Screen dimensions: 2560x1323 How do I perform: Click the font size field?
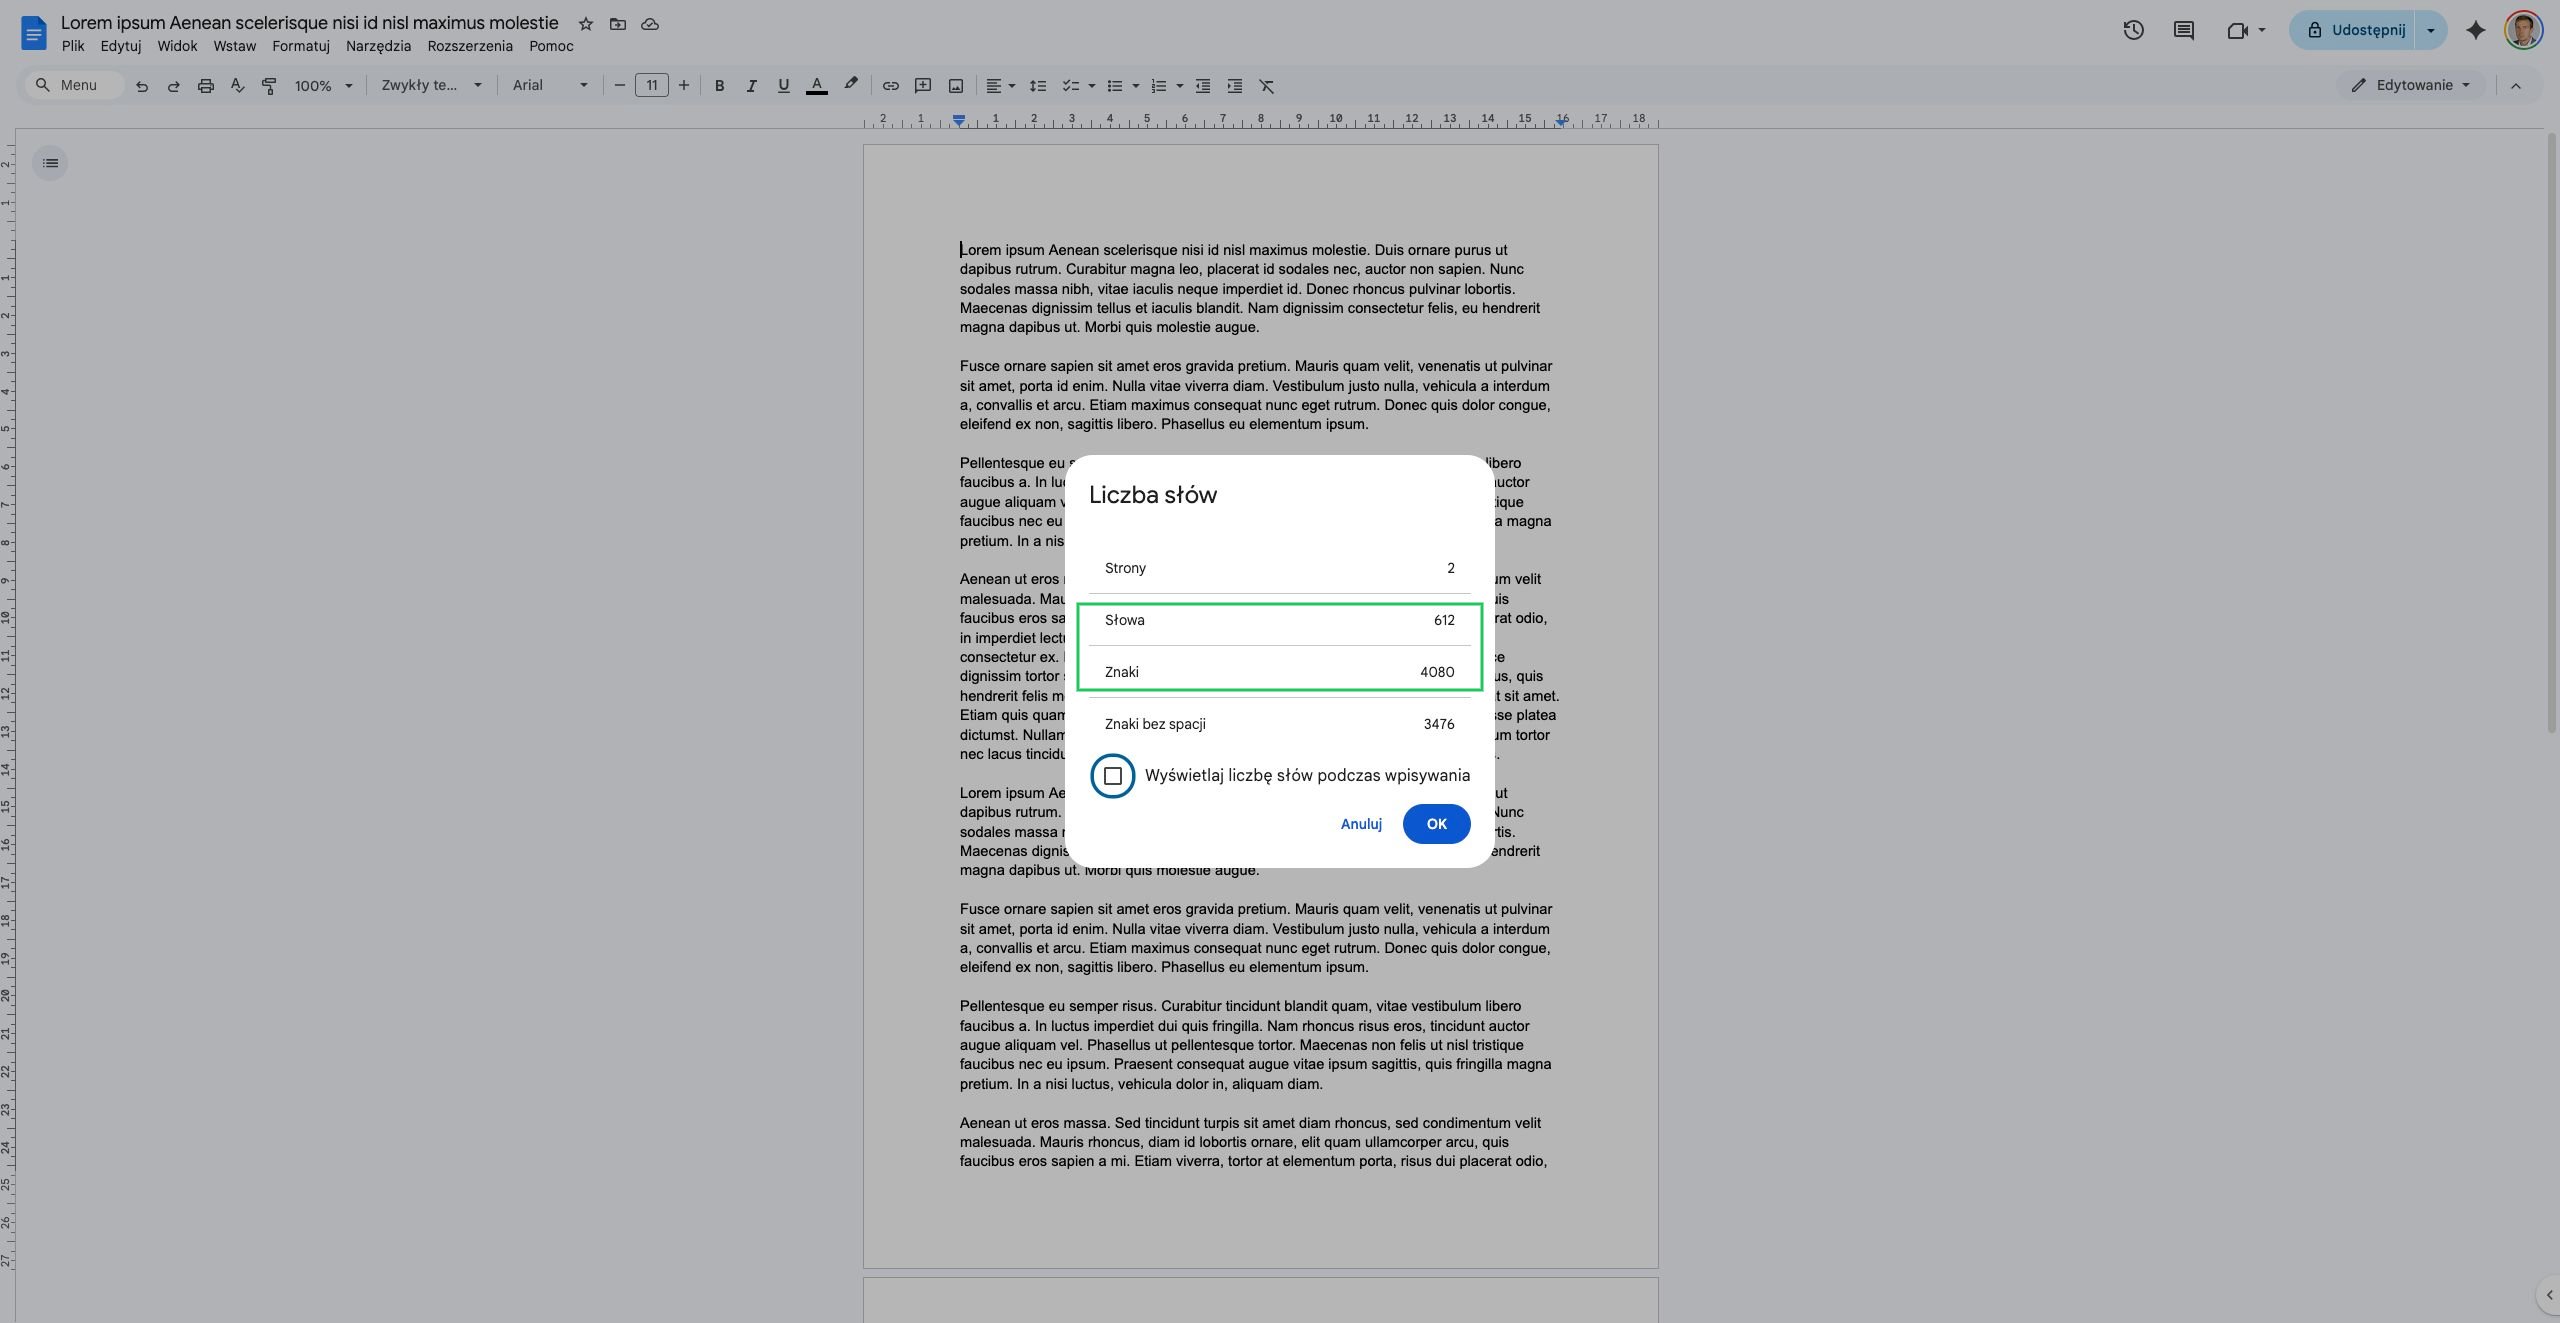click(x=652, y=86)
